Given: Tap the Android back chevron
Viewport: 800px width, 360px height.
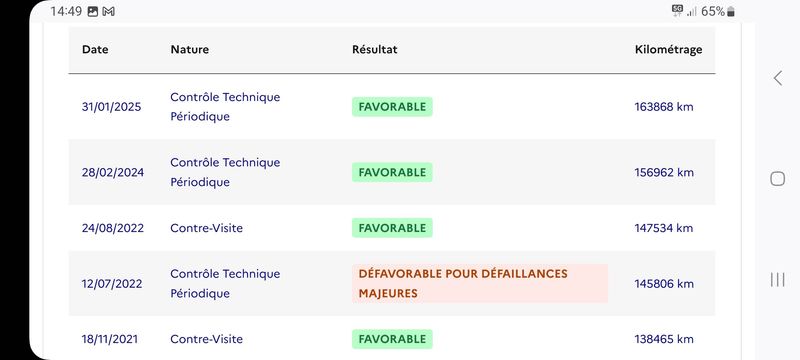Looking at the screenshot, I should (778, 78).
